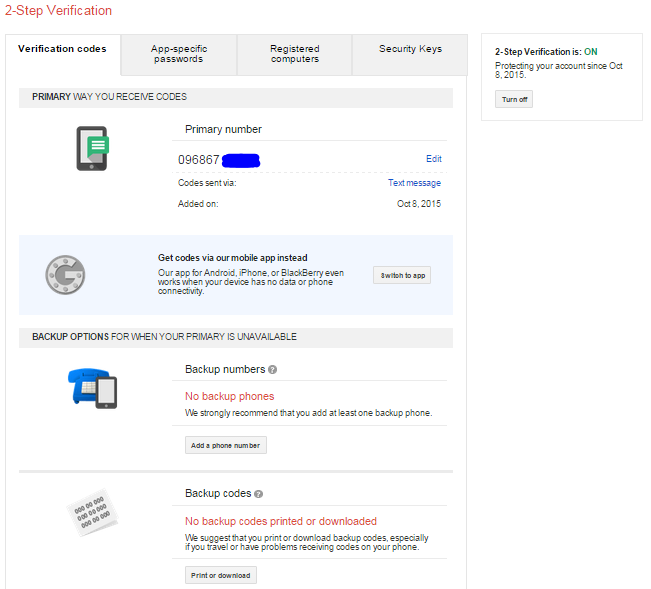The height and width of the screenshot is (589, 651).
Task: Click Print or download backup codes
Action: (x=221, y=575)
